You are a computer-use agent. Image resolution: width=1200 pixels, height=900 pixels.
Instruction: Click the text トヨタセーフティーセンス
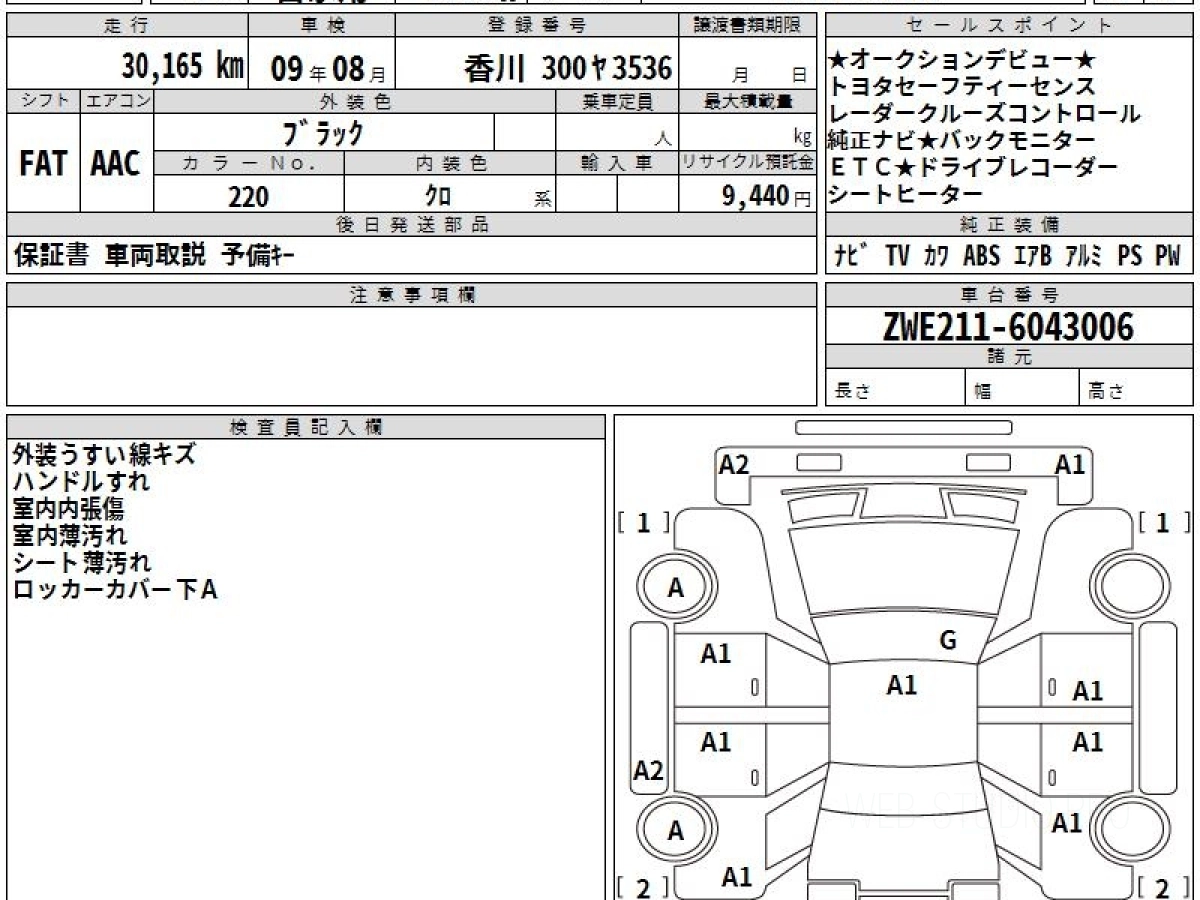tap(962, 87)
